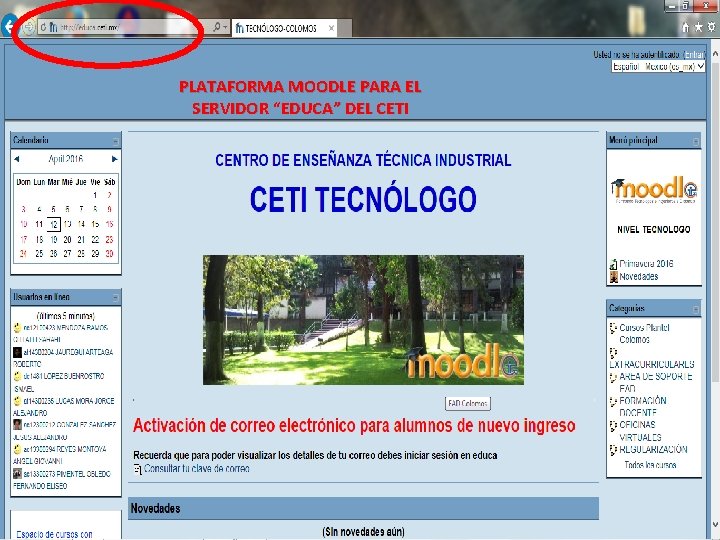Switch to the TECNÓLOGO-COLOMOS tab
Viewport: 720px width, 540px height.
[x=281, y=28]
